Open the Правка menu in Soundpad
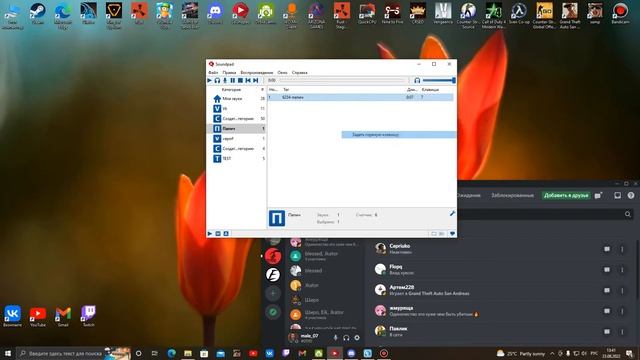Image resolution: width=640 pixels, height=360 pixels. click(229, 72)
